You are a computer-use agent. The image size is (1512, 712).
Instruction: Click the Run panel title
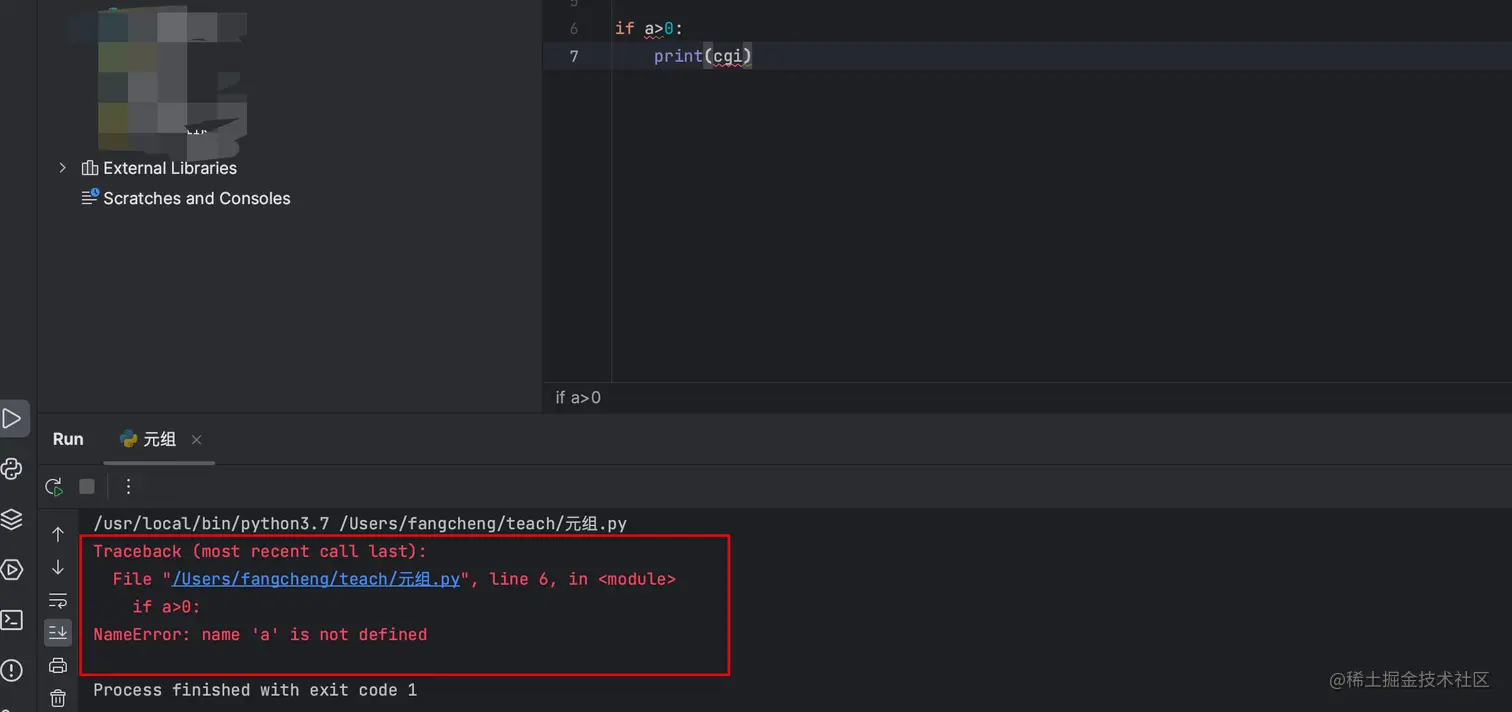click(68, 439)
